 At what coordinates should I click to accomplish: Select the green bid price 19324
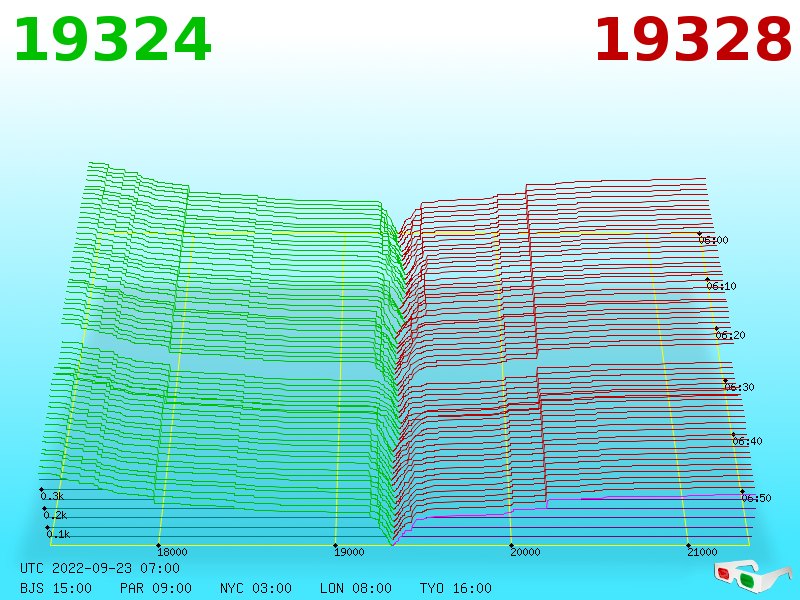click(x=112, y=40)
